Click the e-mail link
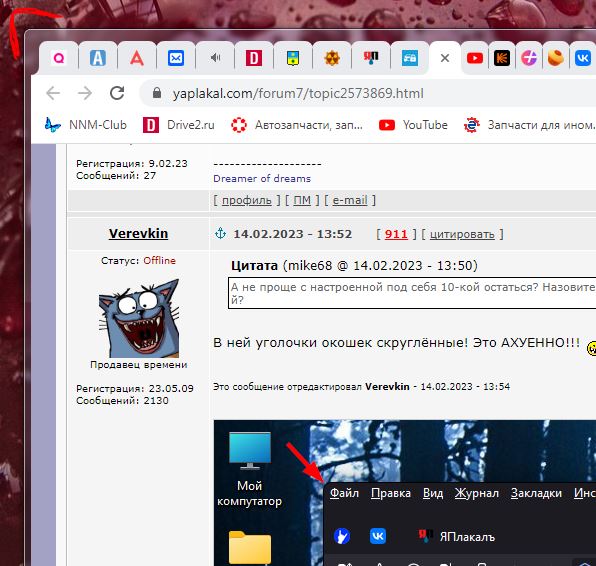Viewport: 596px width, 566px height. (x=350, y=200)
